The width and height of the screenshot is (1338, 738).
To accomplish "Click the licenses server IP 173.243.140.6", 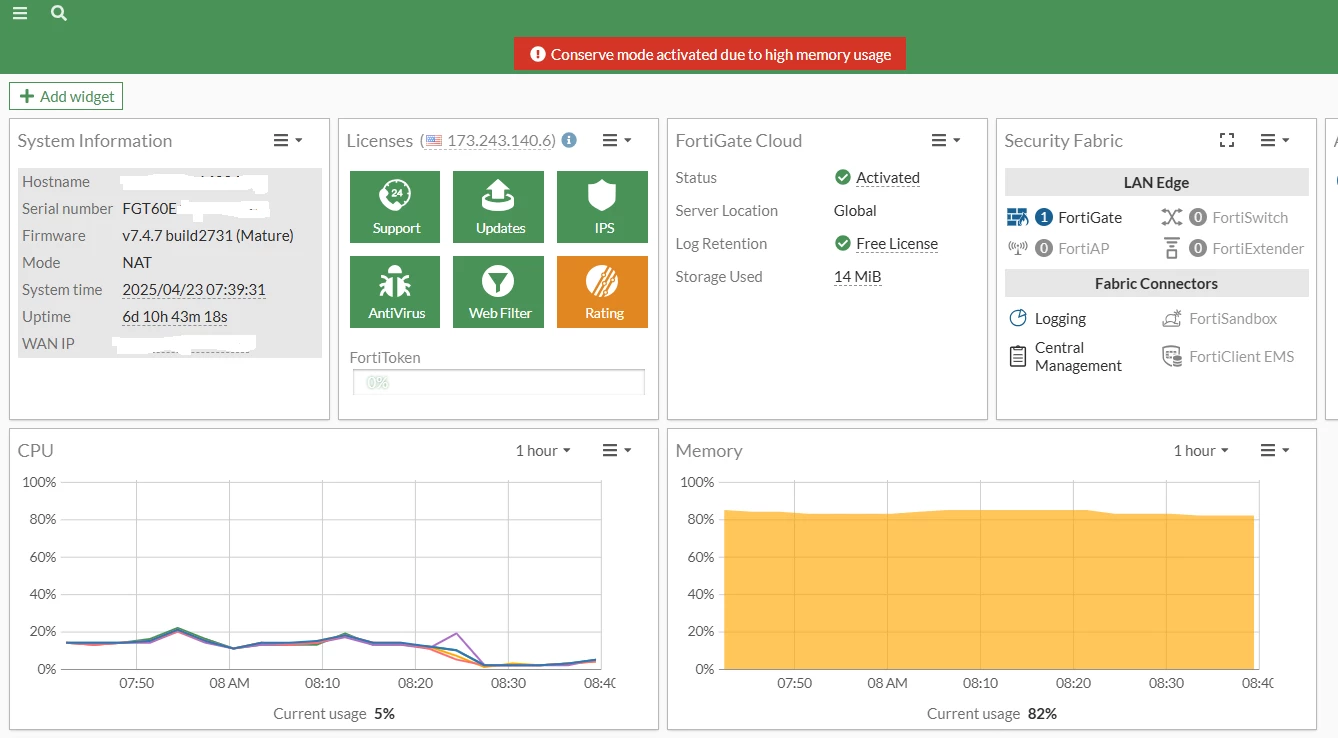I will tap(500, 141).
